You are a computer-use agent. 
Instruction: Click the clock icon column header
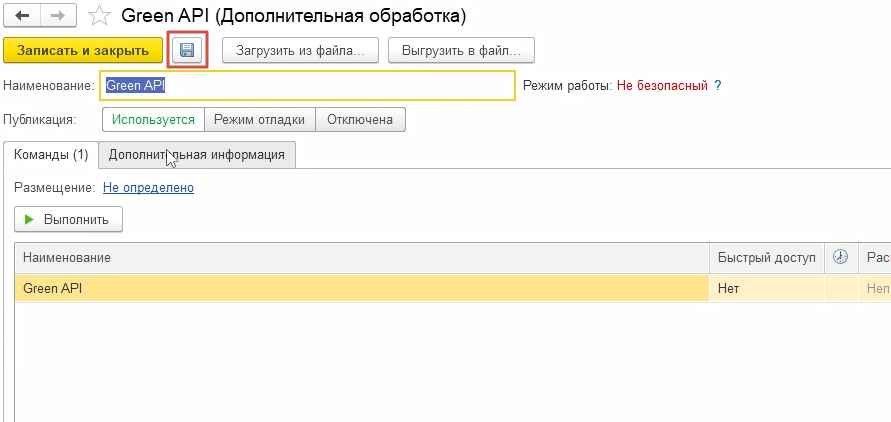[x=840, y=258]
